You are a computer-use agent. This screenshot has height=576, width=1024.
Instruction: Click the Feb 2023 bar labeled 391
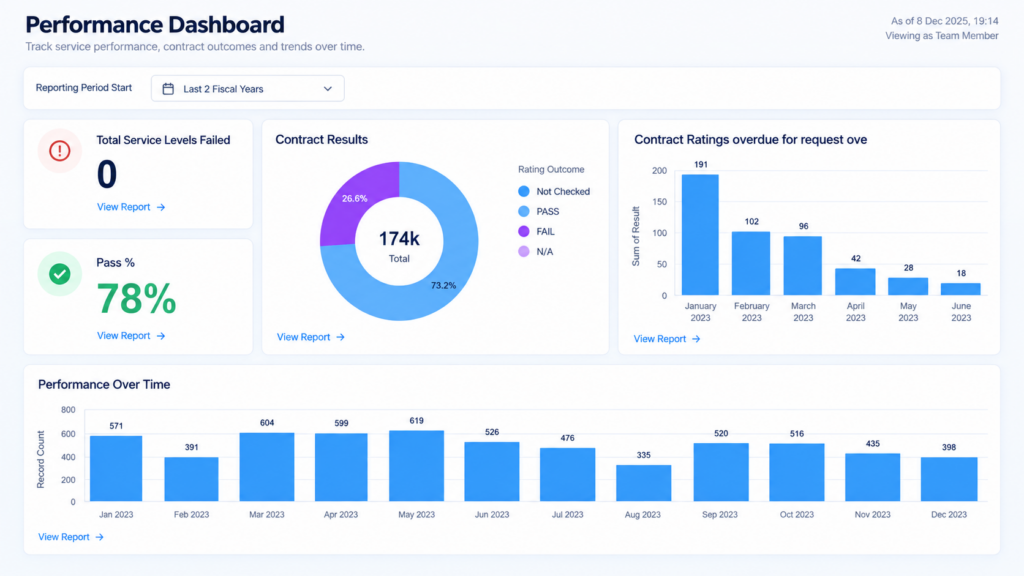tap(191, 479)
